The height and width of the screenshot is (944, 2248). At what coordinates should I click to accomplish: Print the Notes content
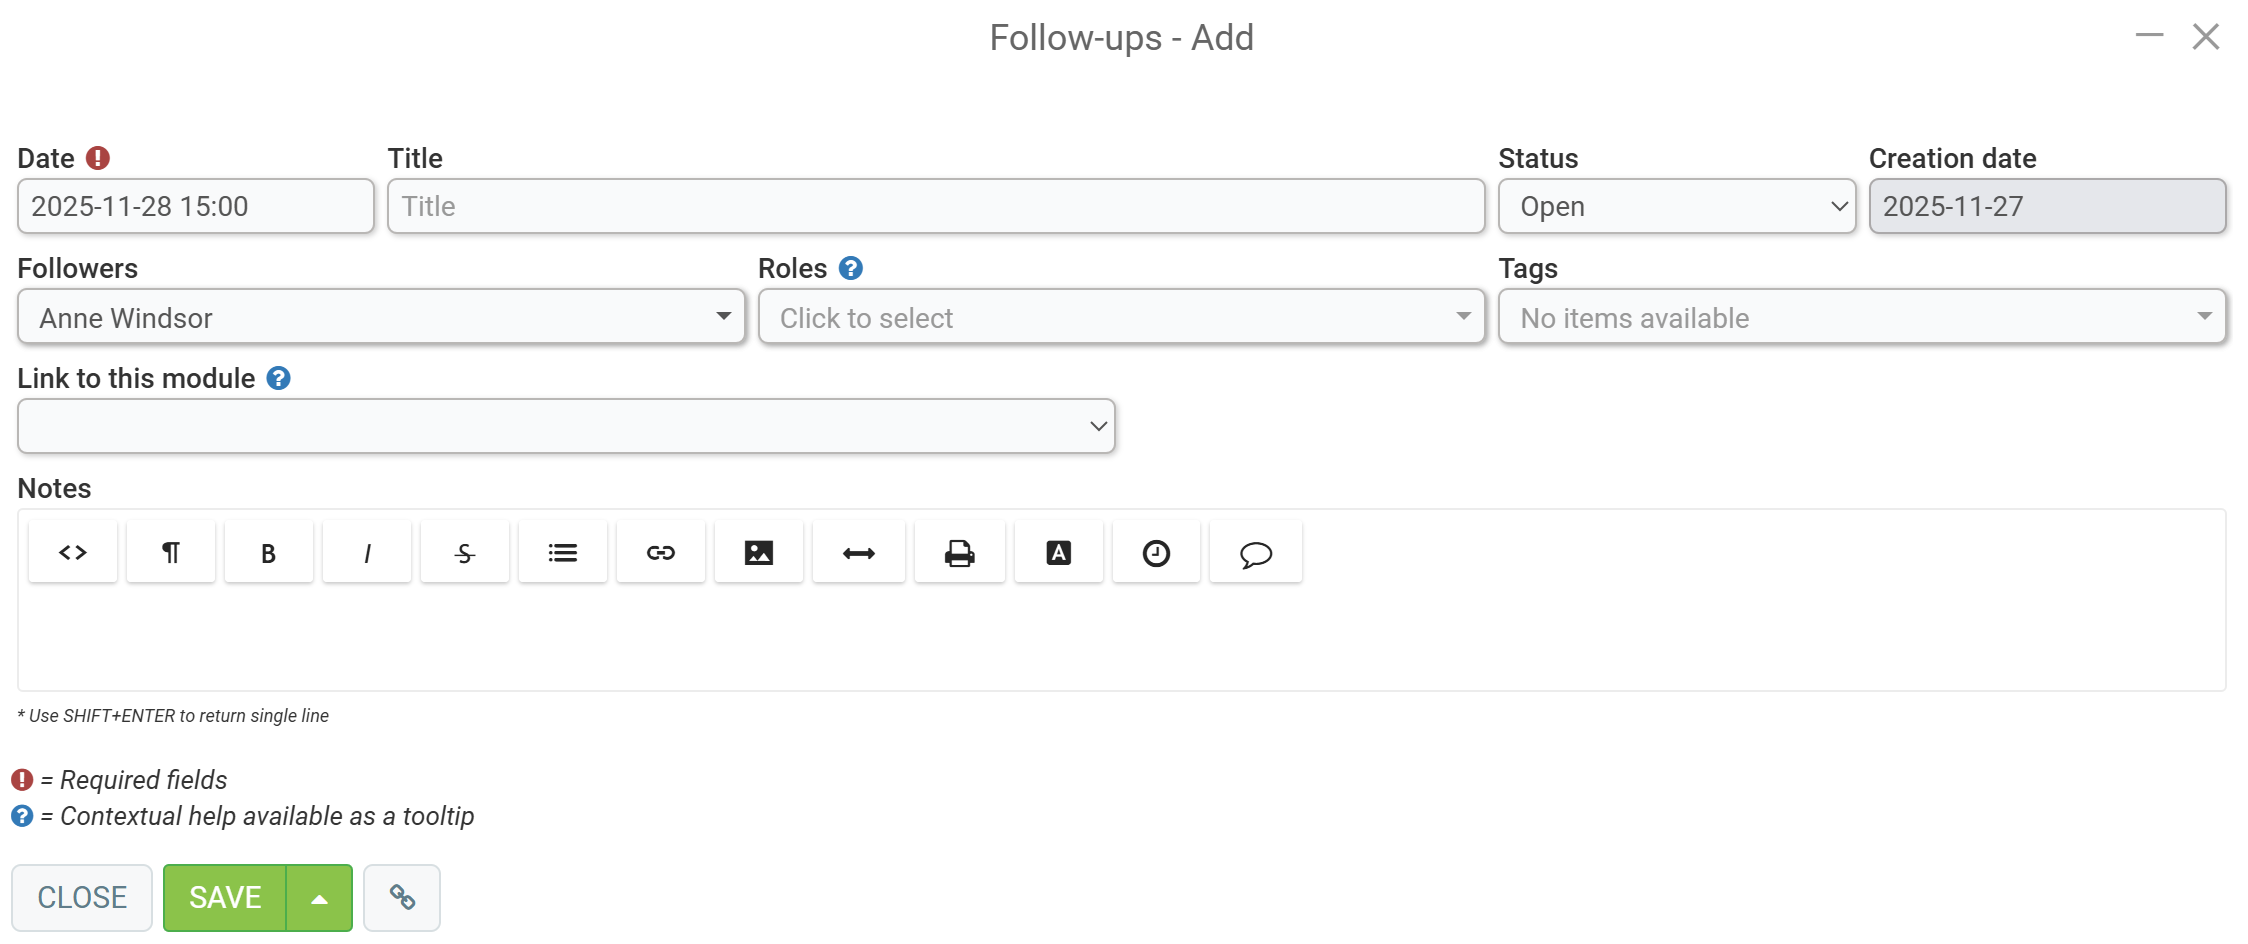(960, 552)
